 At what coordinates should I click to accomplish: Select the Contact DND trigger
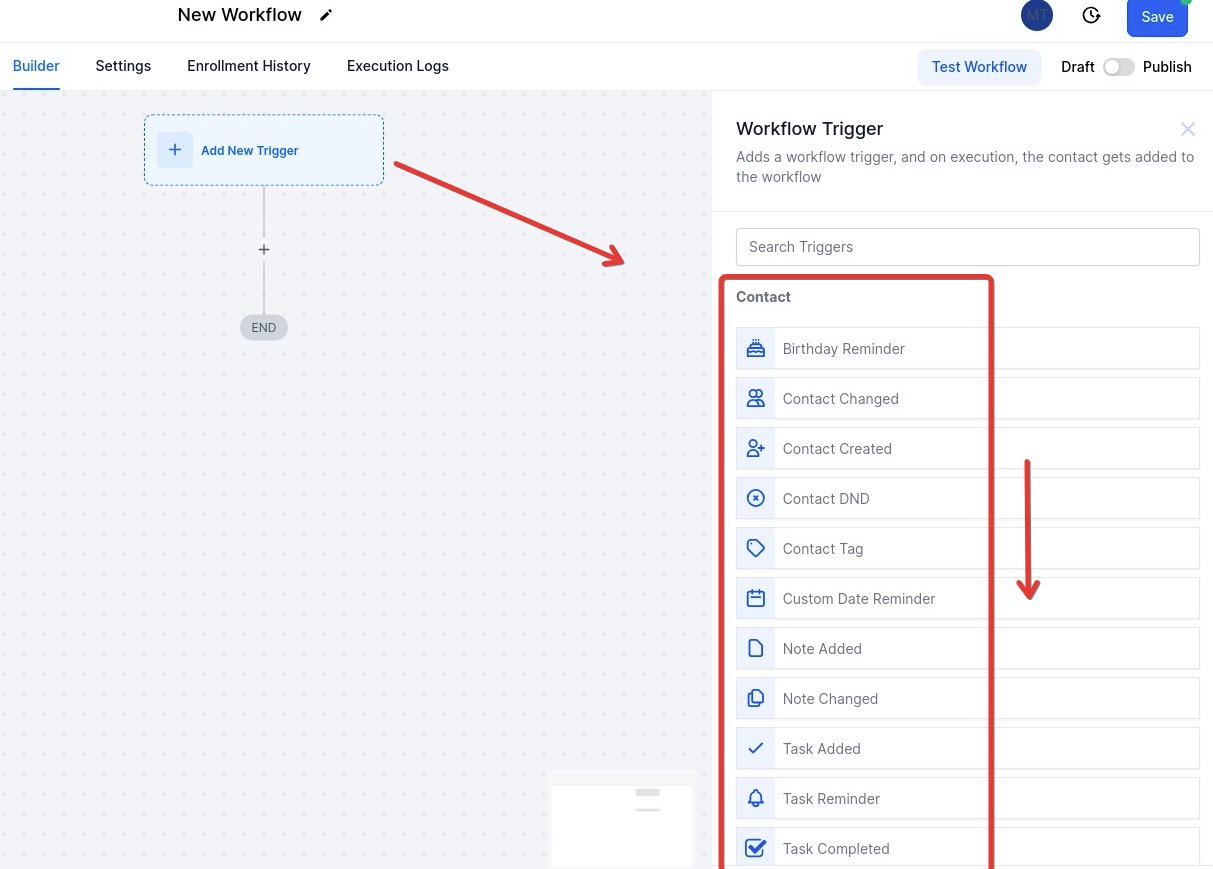tap(967, 498)
